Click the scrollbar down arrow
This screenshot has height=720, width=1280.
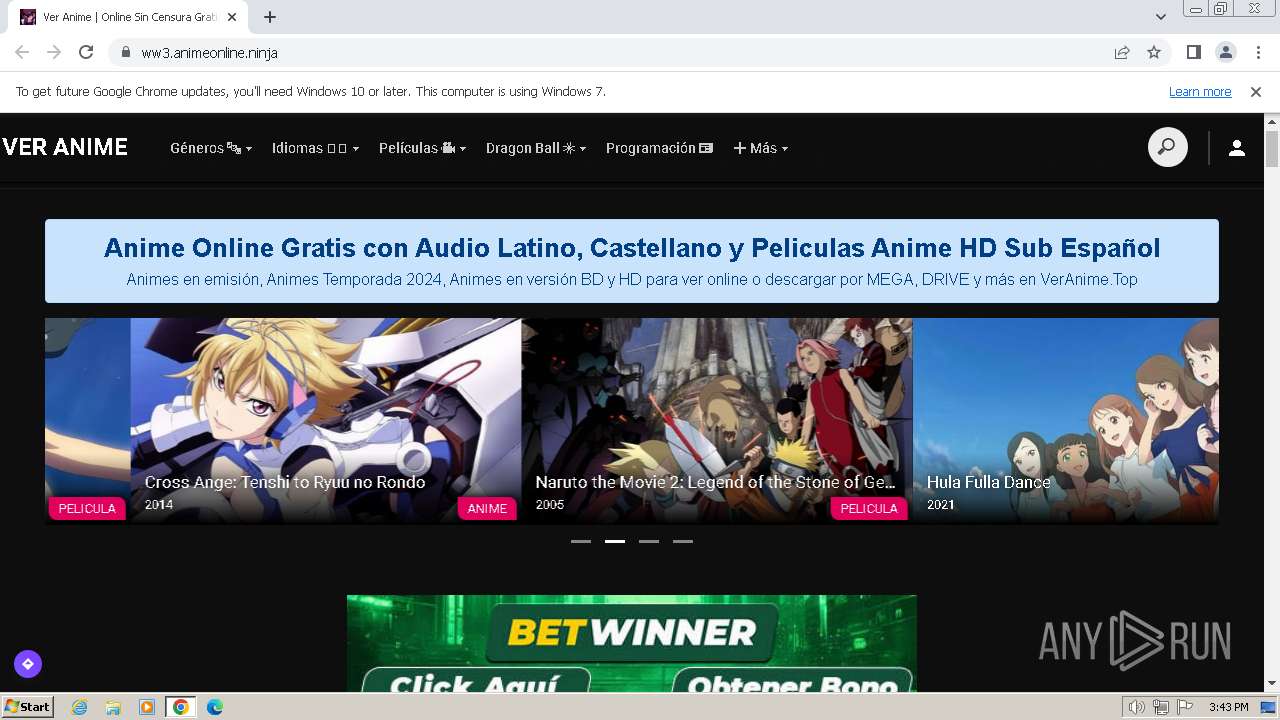coord(1272,684)
